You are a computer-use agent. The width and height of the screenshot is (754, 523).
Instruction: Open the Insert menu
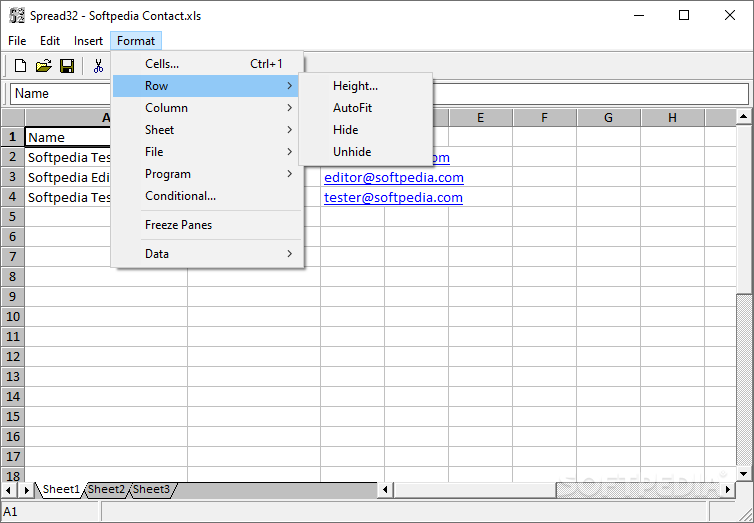[x=88, y=41]
